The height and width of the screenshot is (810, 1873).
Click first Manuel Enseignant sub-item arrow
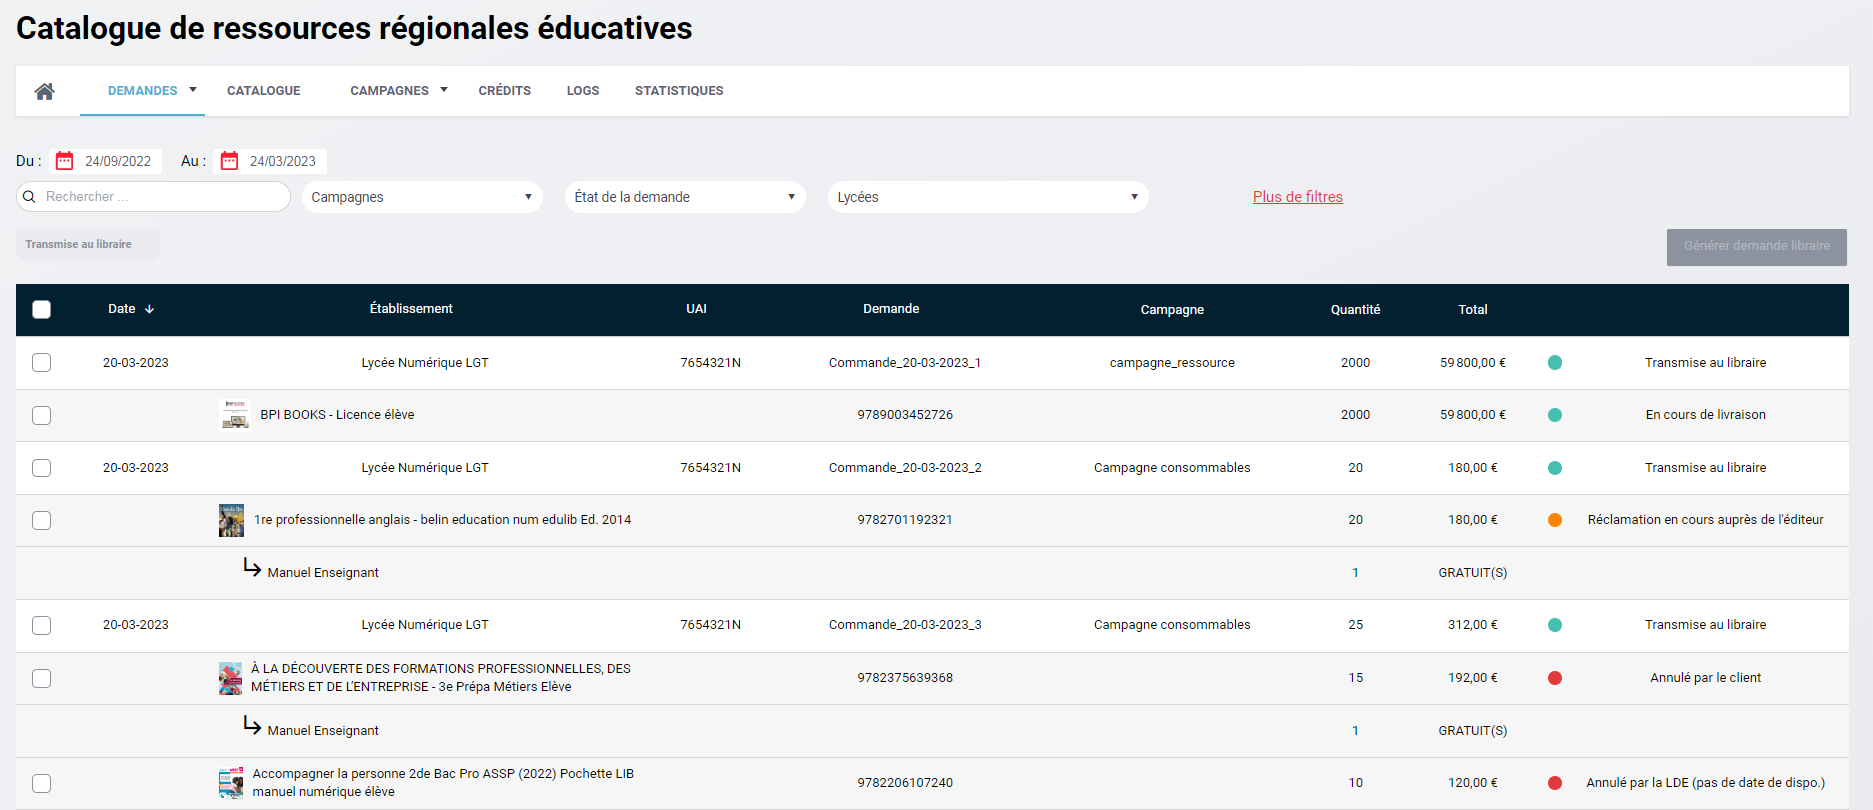coord(252,568)
